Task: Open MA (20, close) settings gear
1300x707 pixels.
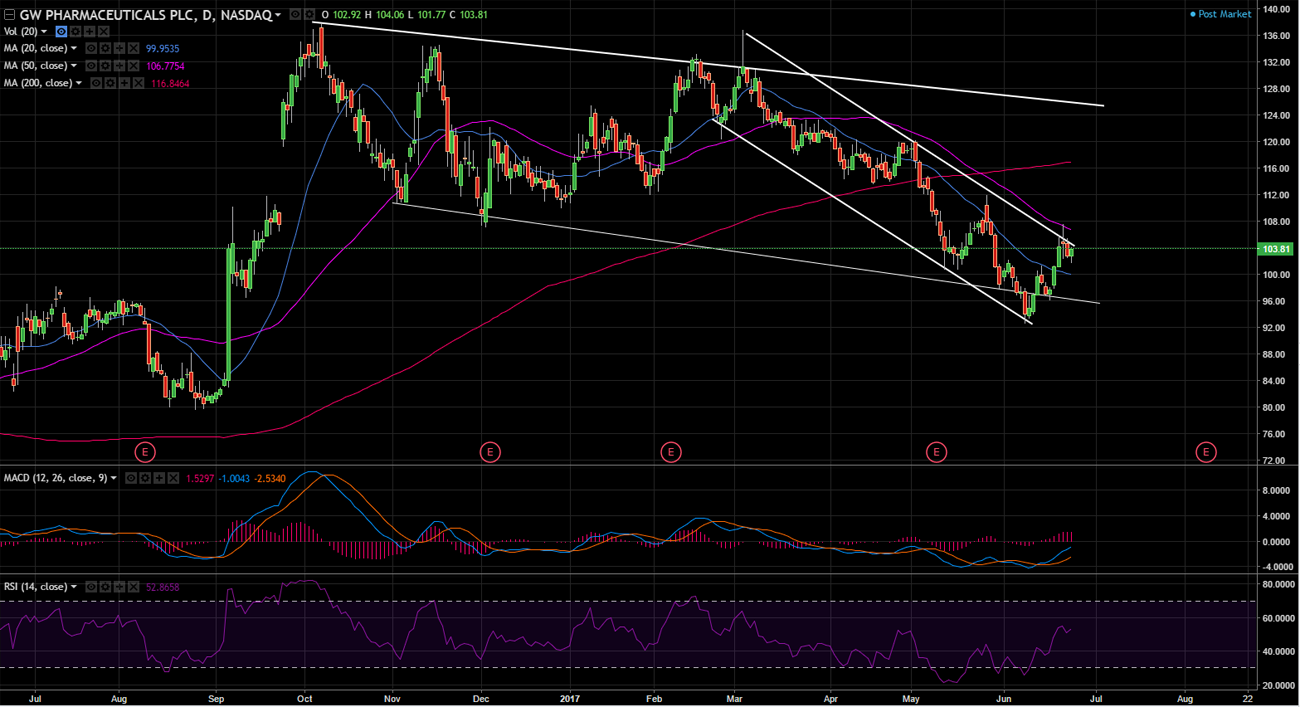Action: click(105, 48)
